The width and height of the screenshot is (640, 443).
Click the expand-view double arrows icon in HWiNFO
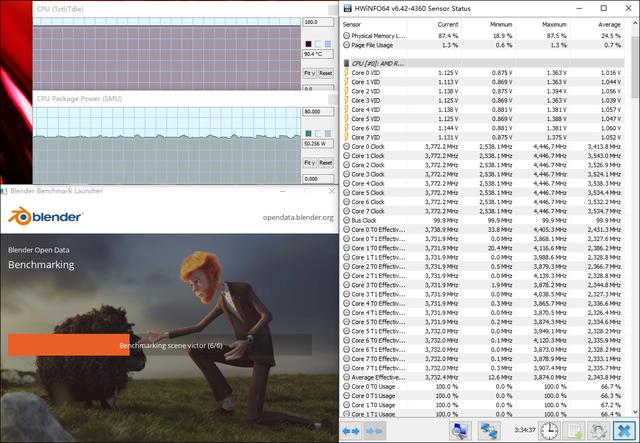pyautogui.click(x=353, y=430)
